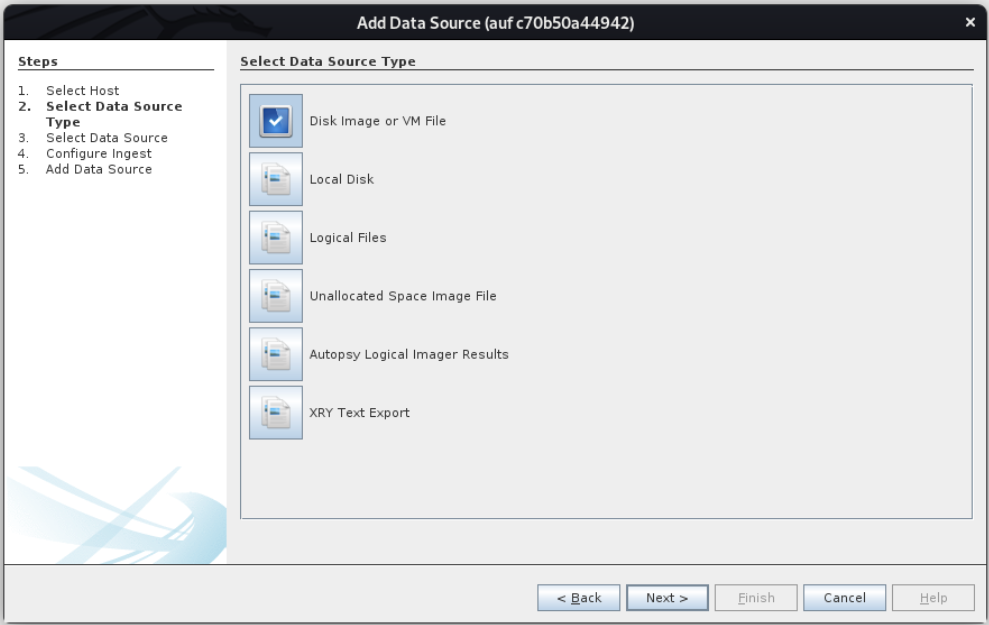989x625 pixels.
Task: Select the Disk Image or VM File icon
Action: pos(275,121)
